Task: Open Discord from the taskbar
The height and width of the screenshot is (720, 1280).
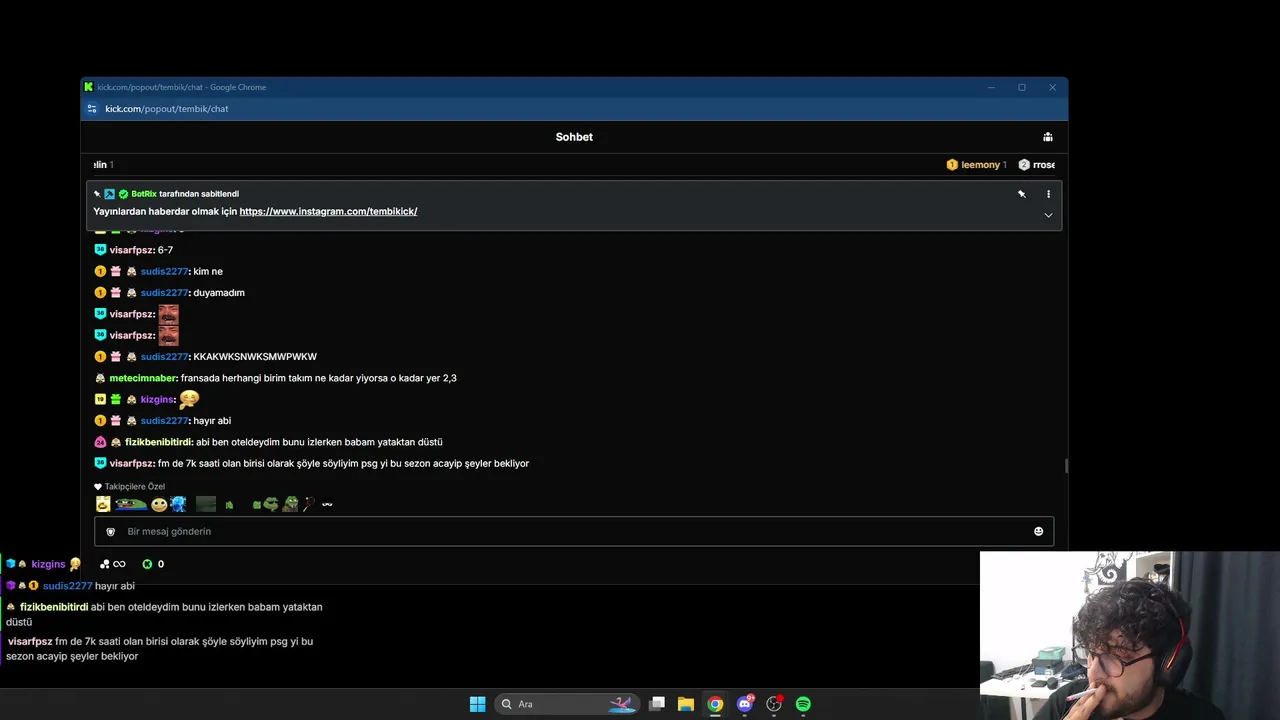Action: [x=744, y=704]
